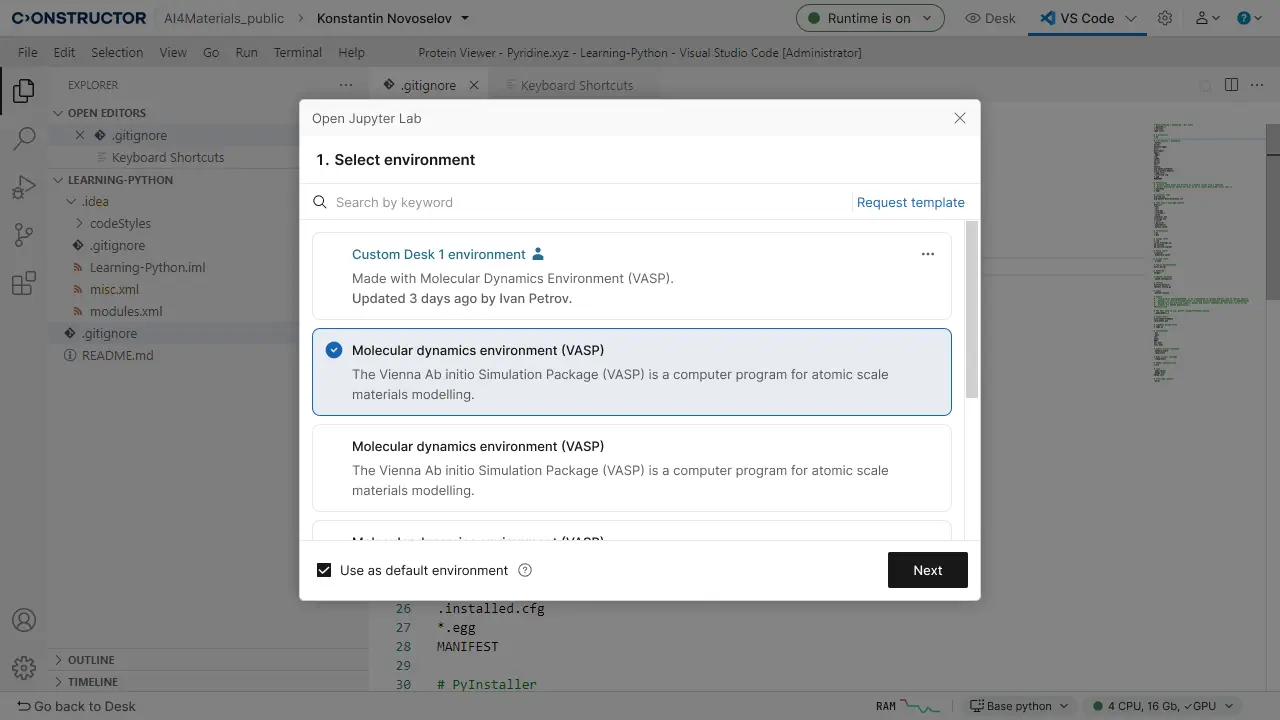Uncheck Use as default environment checkbox
This screenshot has height=720, width=1280.
[x=324, y=570]
